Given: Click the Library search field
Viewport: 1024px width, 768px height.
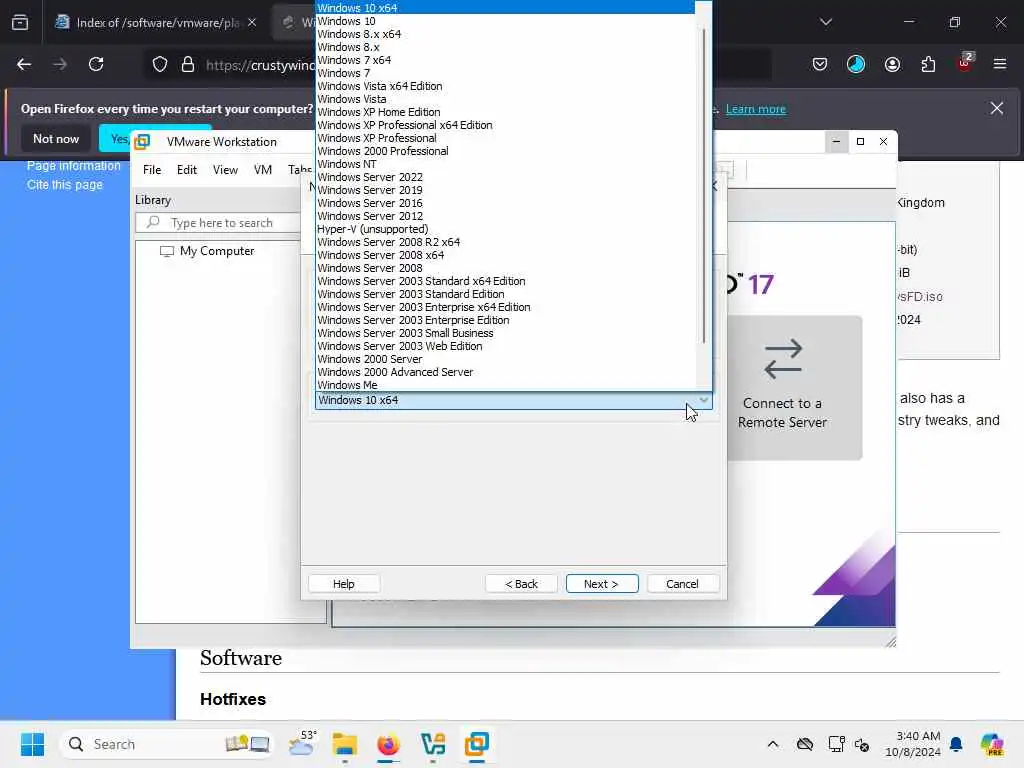Looking at the screenshot, I should point(218,223).
